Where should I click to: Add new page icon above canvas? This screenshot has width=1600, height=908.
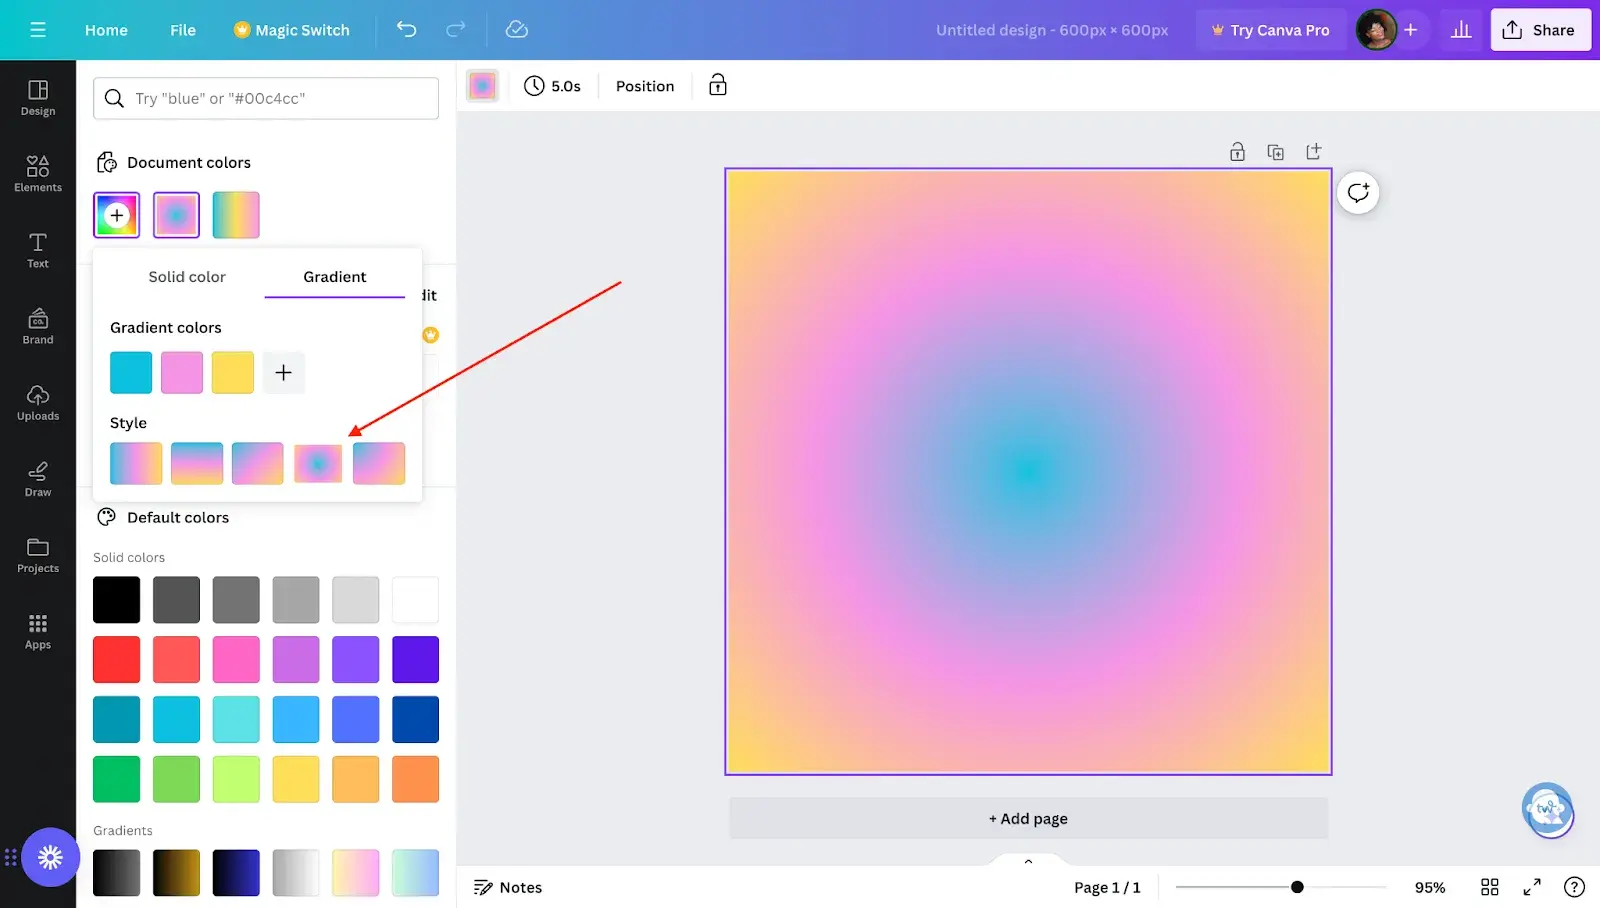point(1313,152)
